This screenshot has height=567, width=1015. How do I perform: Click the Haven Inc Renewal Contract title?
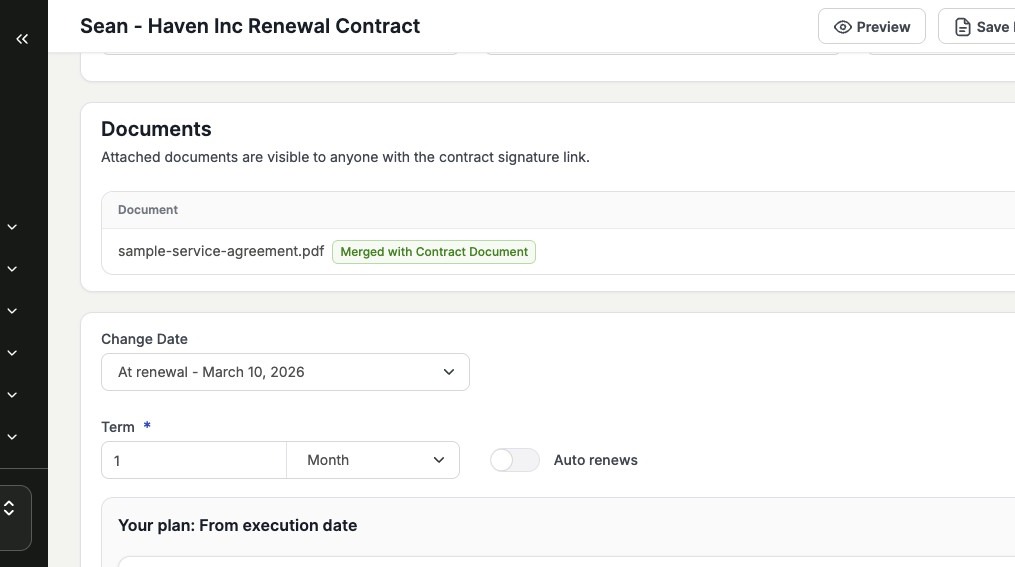point(250,26)
